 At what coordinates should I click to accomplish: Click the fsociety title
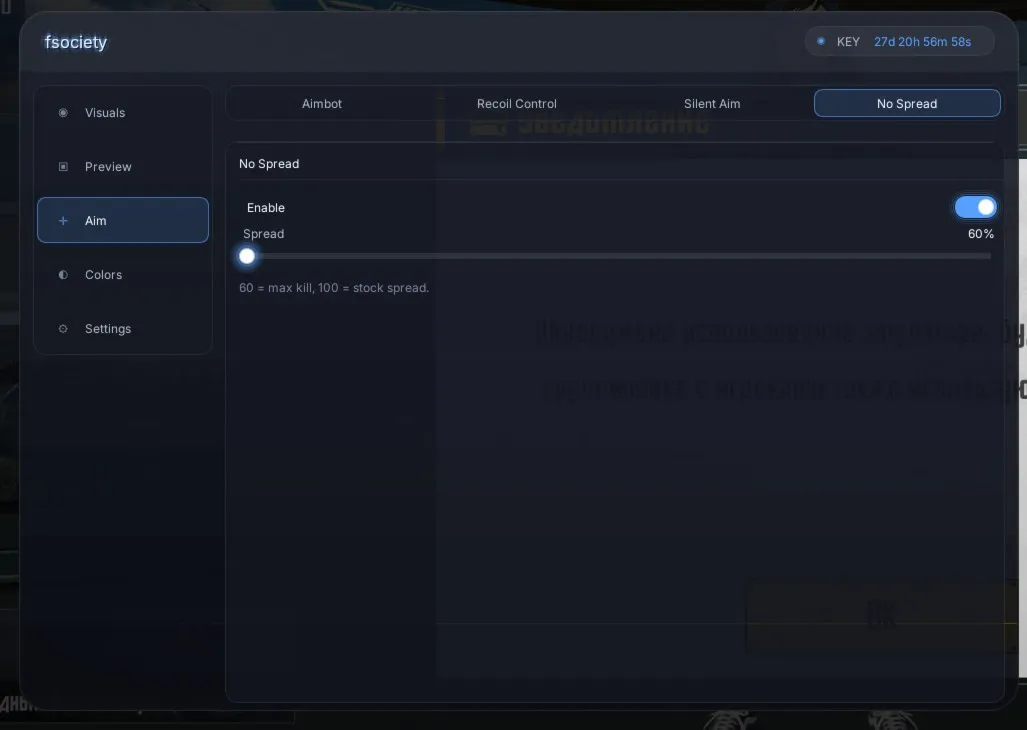(76, 42)
